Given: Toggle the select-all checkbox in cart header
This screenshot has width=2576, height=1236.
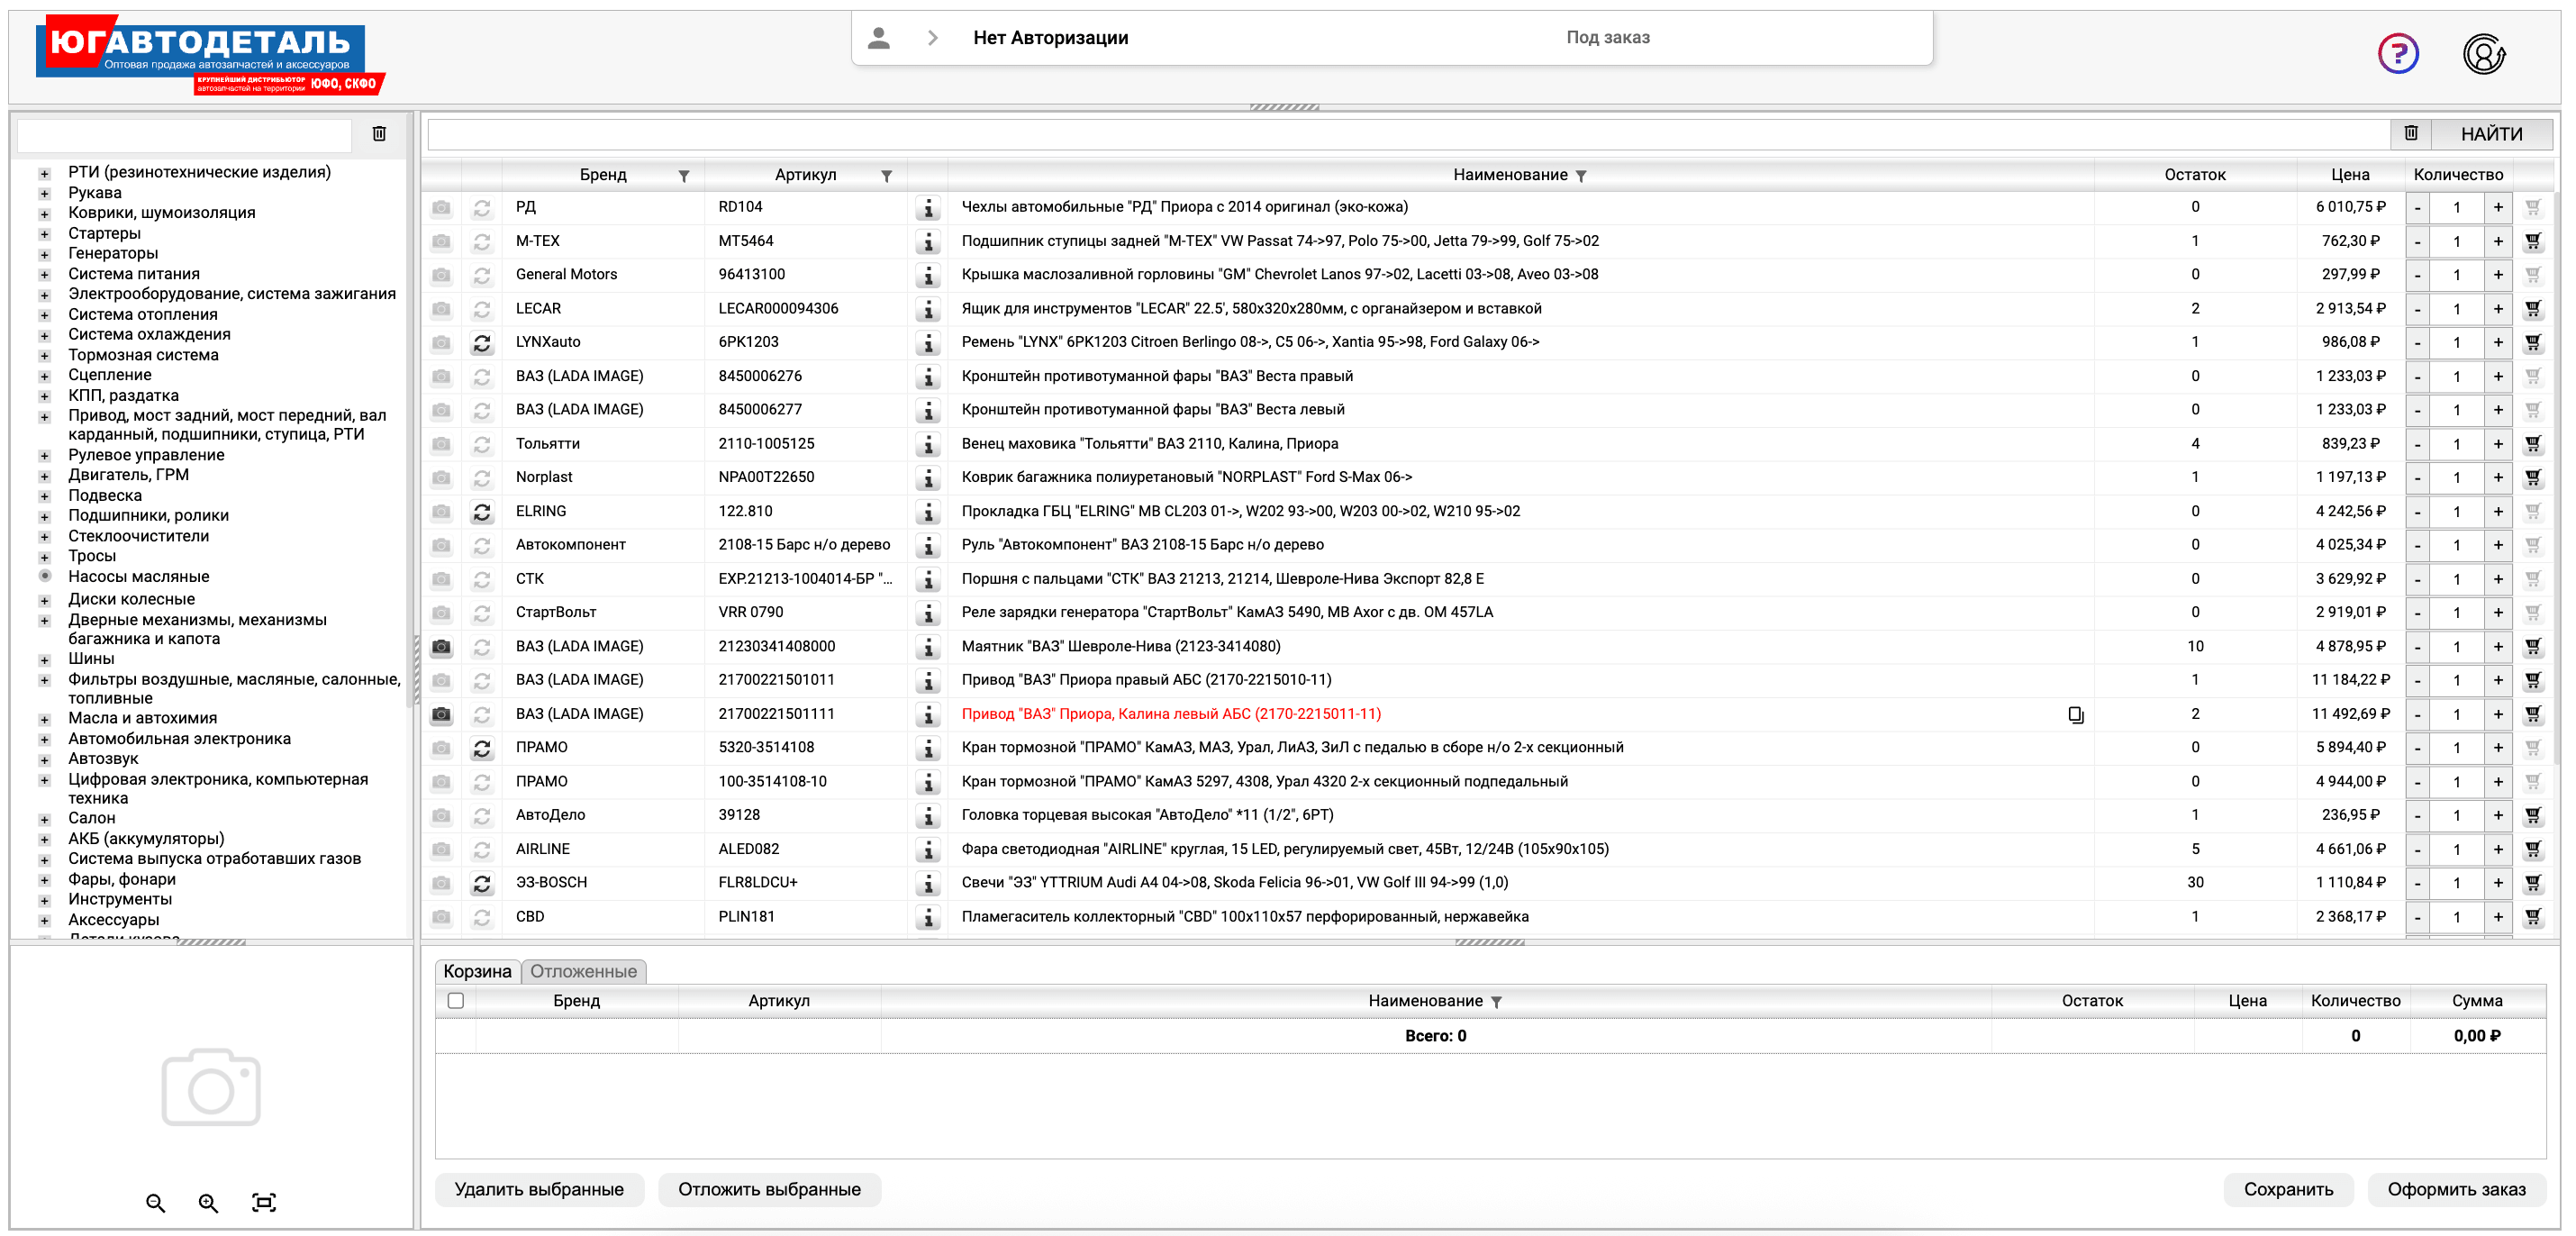Looking at the screenshot, I should pos(456,1001).
